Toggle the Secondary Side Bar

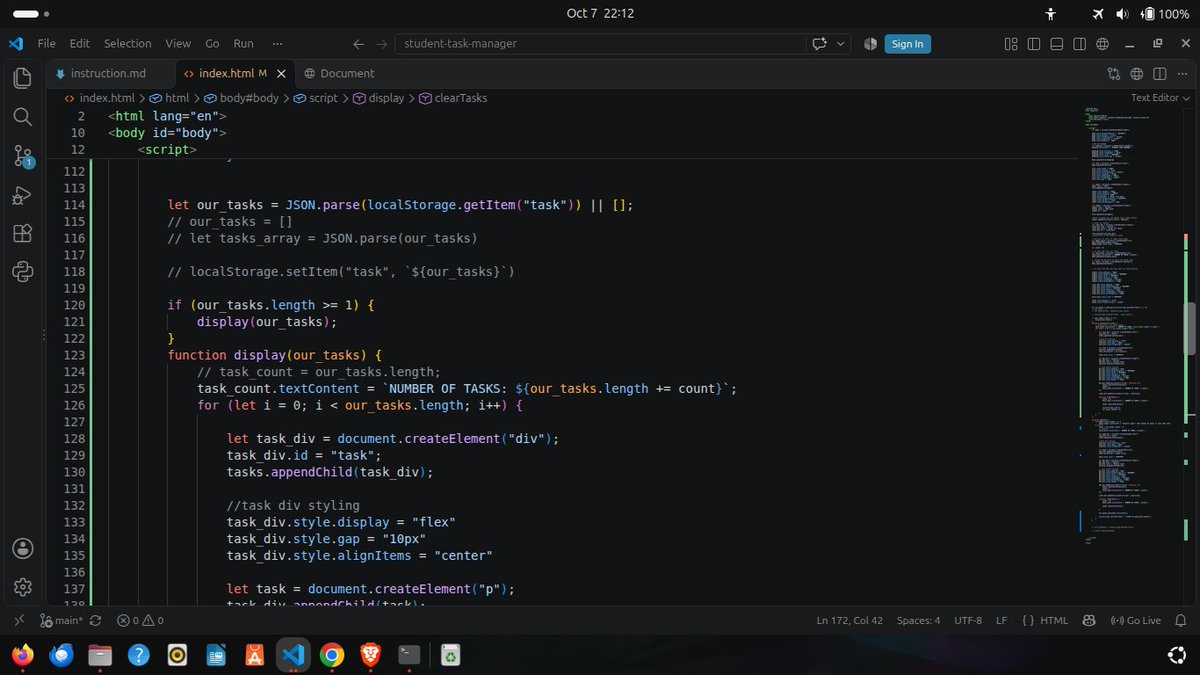pyautogui.click(x=1080, y=44)
